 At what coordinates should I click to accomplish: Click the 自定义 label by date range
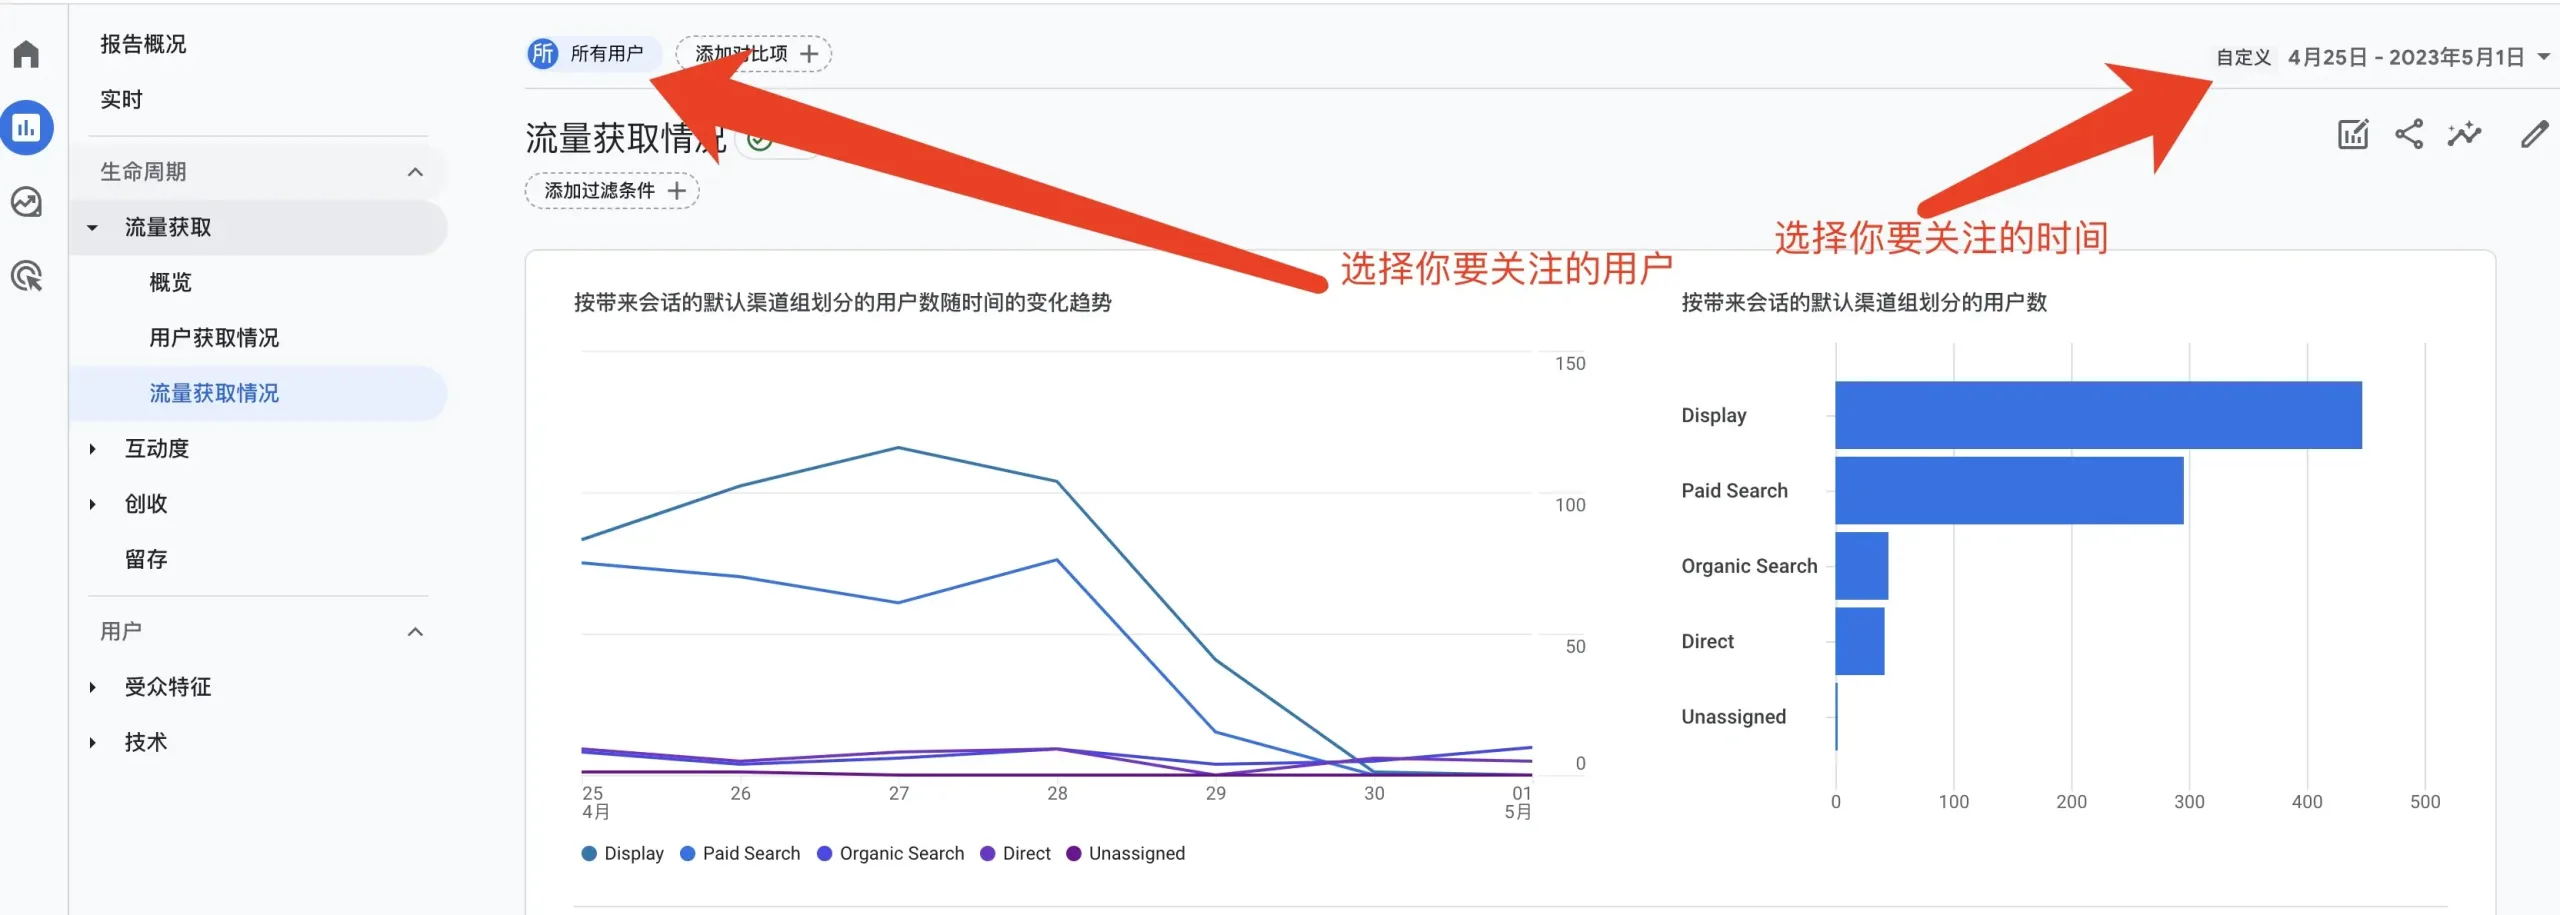2244,58
